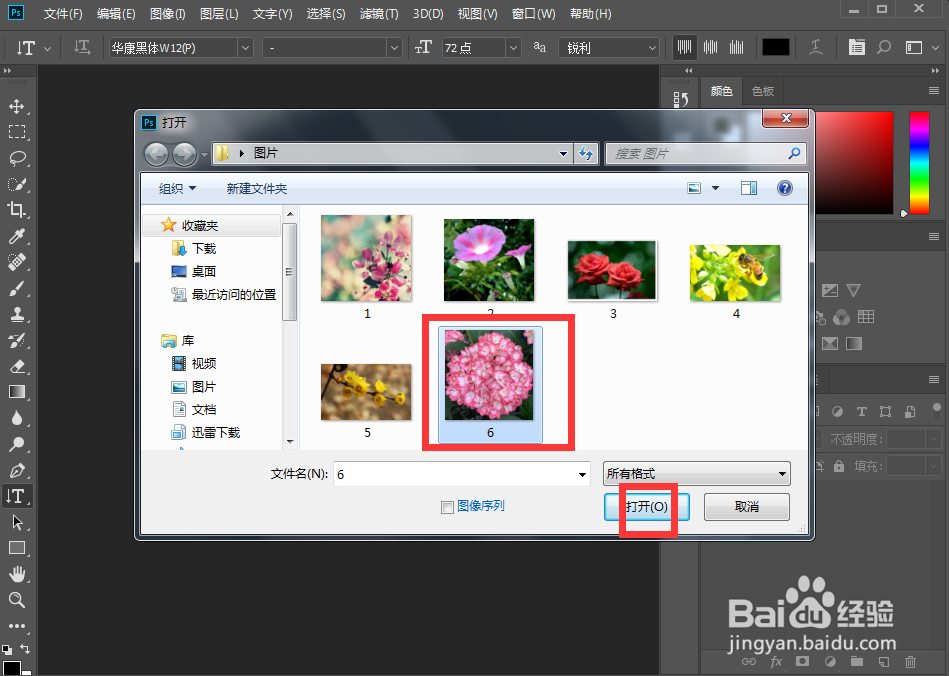Click the foreground color swatch in toolbox
The image size is (949, 676).
tap(11, 668)
